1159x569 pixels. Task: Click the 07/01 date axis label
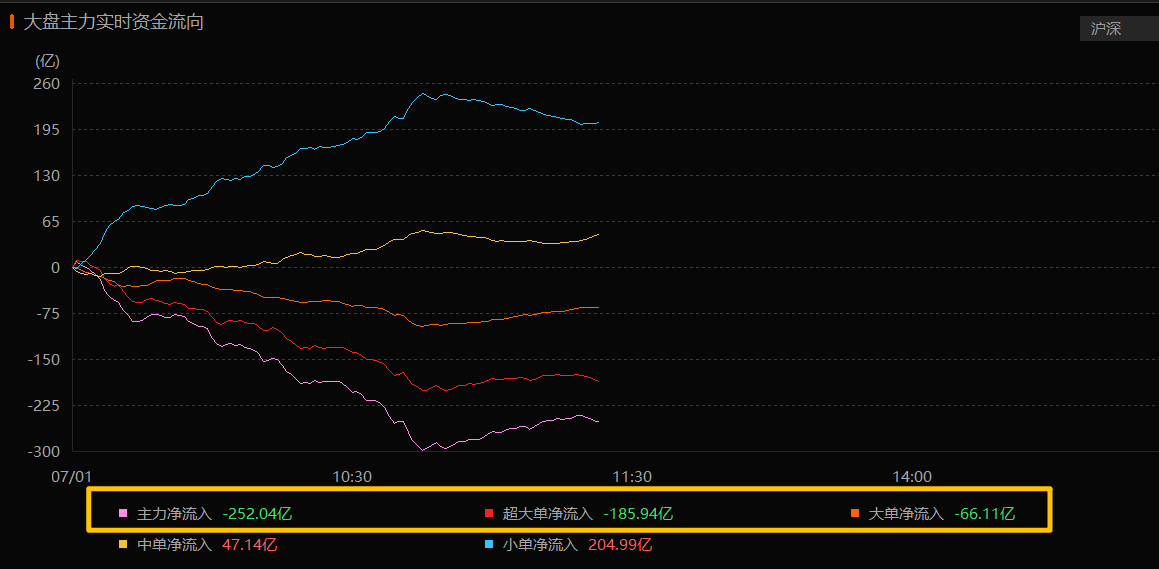click(x=72, y=477)
